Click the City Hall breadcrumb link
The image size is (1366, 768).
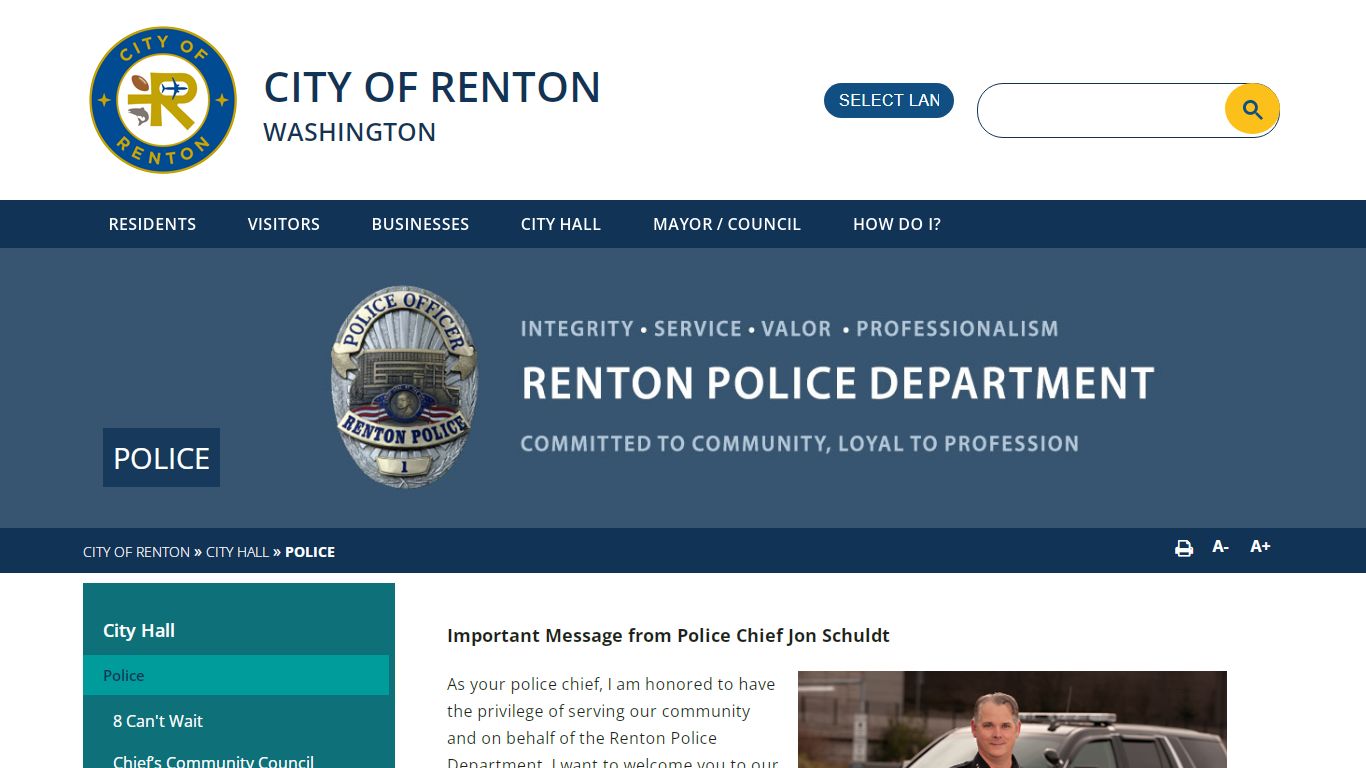click(x=237, y=552)
